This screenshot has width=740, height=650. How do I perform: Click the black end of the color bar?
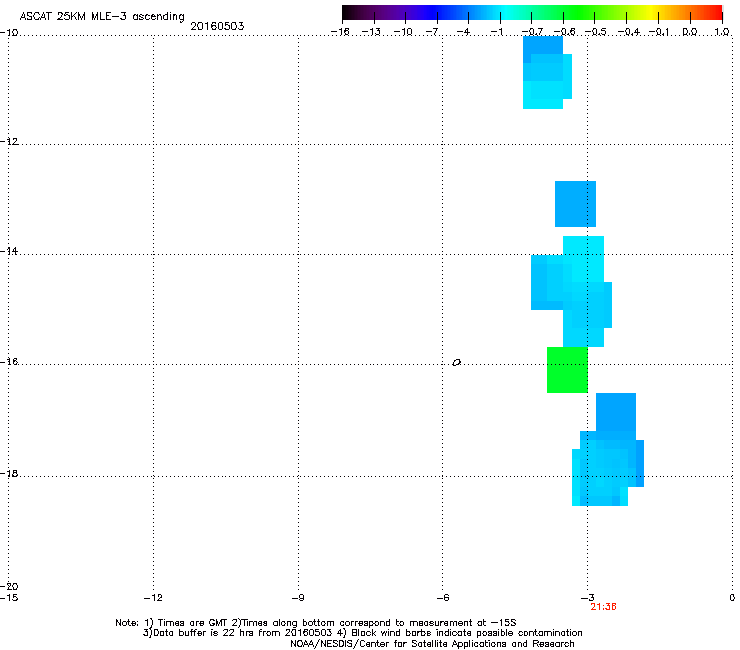tap(349, 12)
